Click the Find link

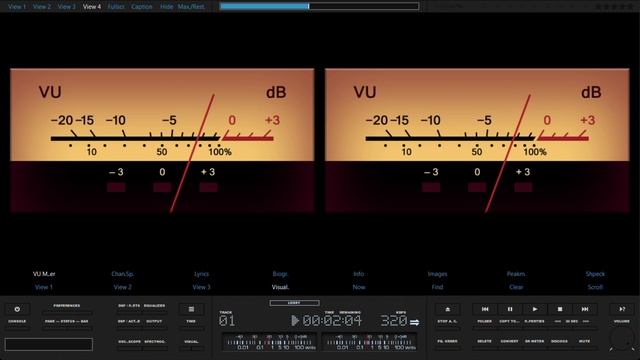pos(438,287)
